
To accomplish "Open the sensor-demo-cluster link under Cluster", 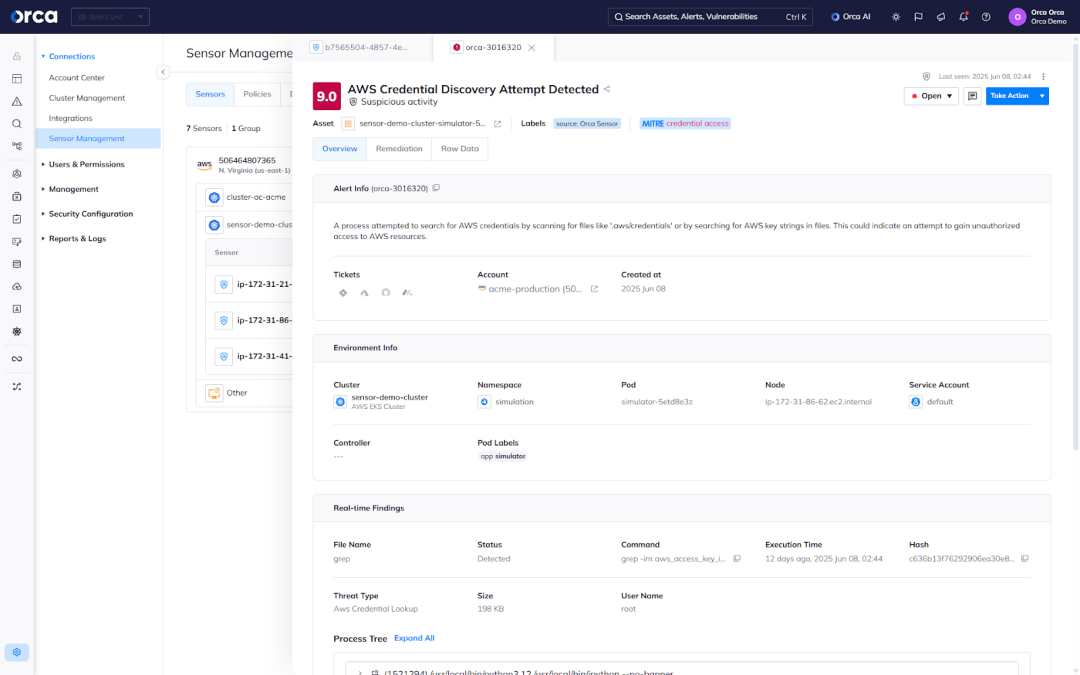I will pos(389,397).
